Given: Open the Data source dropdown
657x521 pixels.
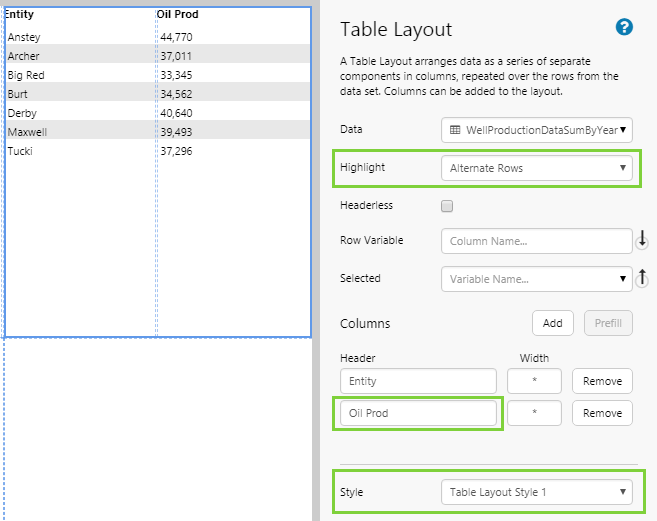Looking at the screenshot, I should tap(537, 130).
